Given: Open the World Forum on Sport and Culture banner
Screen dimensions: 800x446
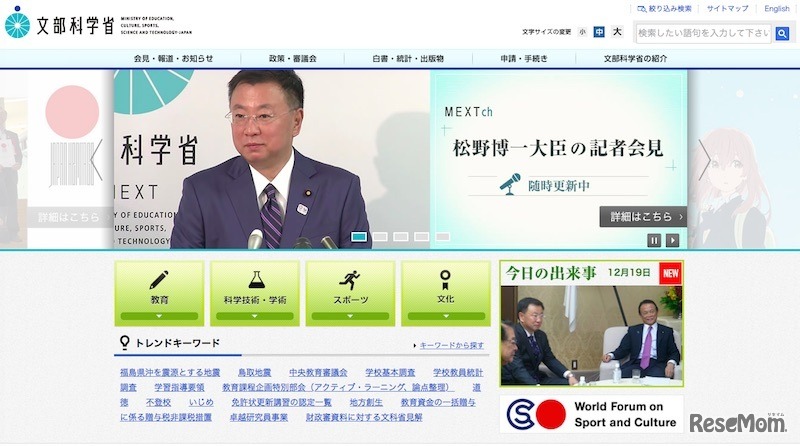Looking at the screenshot, I should click(591, 414).
